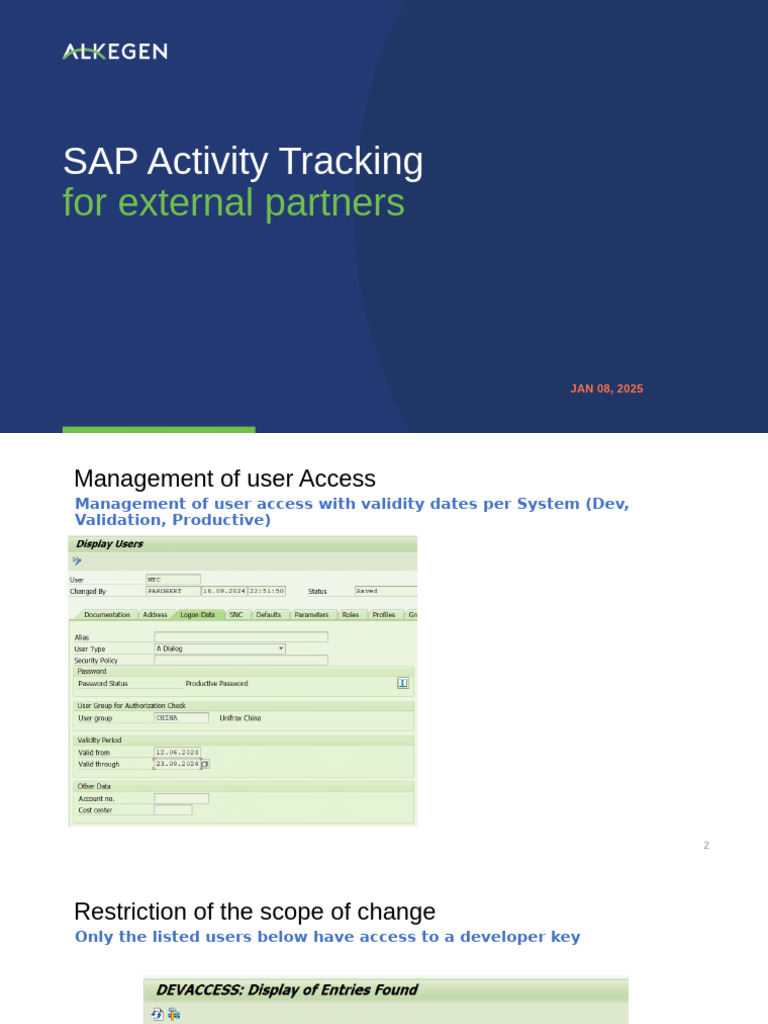This screenshot has width=768, height=1024.
Task: Click the password info icon
Action: click(403, 683)
